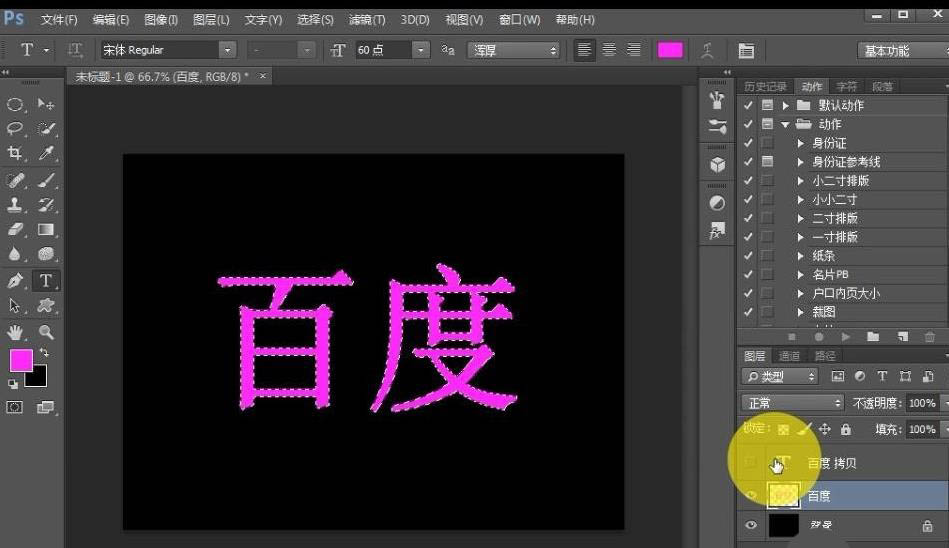Switch to the 通道 tab
The height and width of the screenshot is (548, 949).
coord(789,356)
